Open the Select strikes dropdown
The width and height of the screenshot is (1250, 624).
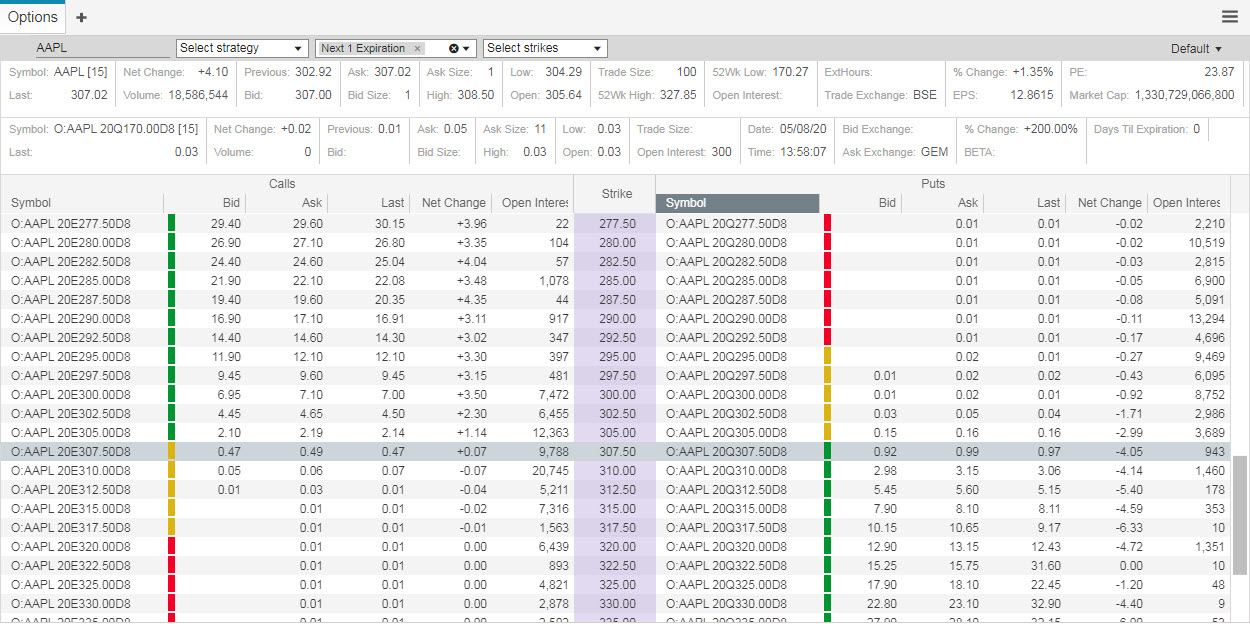[544, 47]
